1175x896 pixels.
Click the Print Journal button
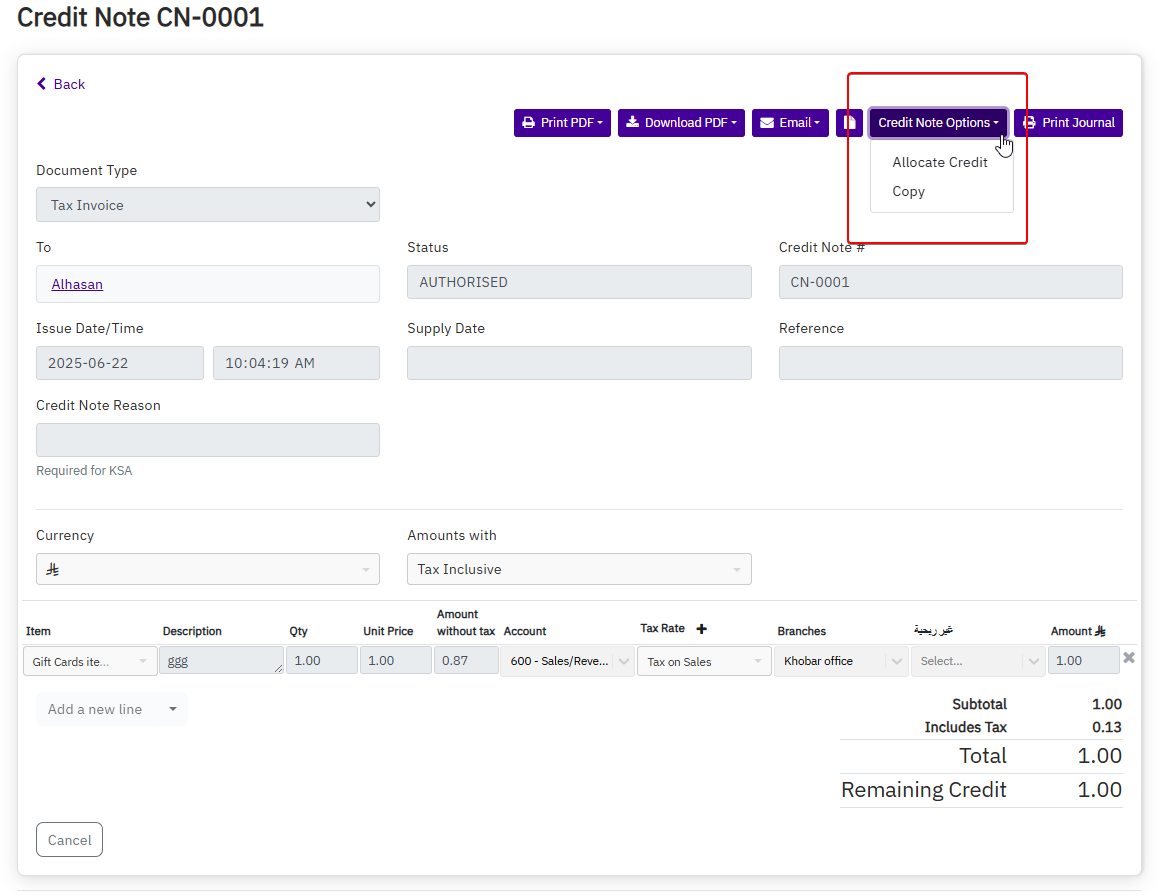coord(1068,123)
